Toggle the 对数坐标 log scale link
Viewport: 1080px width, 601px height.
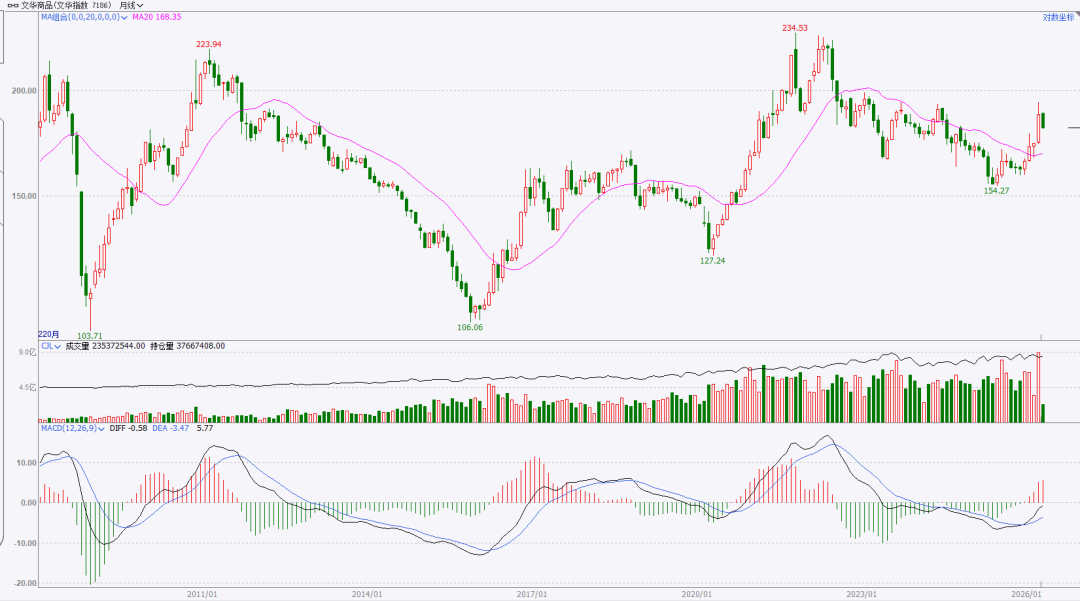pos(1056,17)
